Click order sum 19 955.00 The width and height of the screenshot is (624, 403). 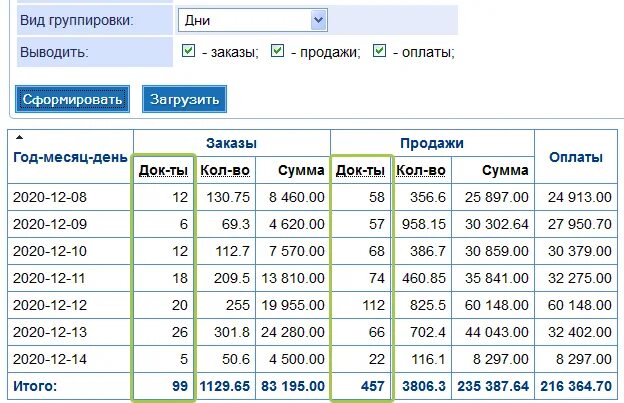pyautogui.click(x=293, y=305)
